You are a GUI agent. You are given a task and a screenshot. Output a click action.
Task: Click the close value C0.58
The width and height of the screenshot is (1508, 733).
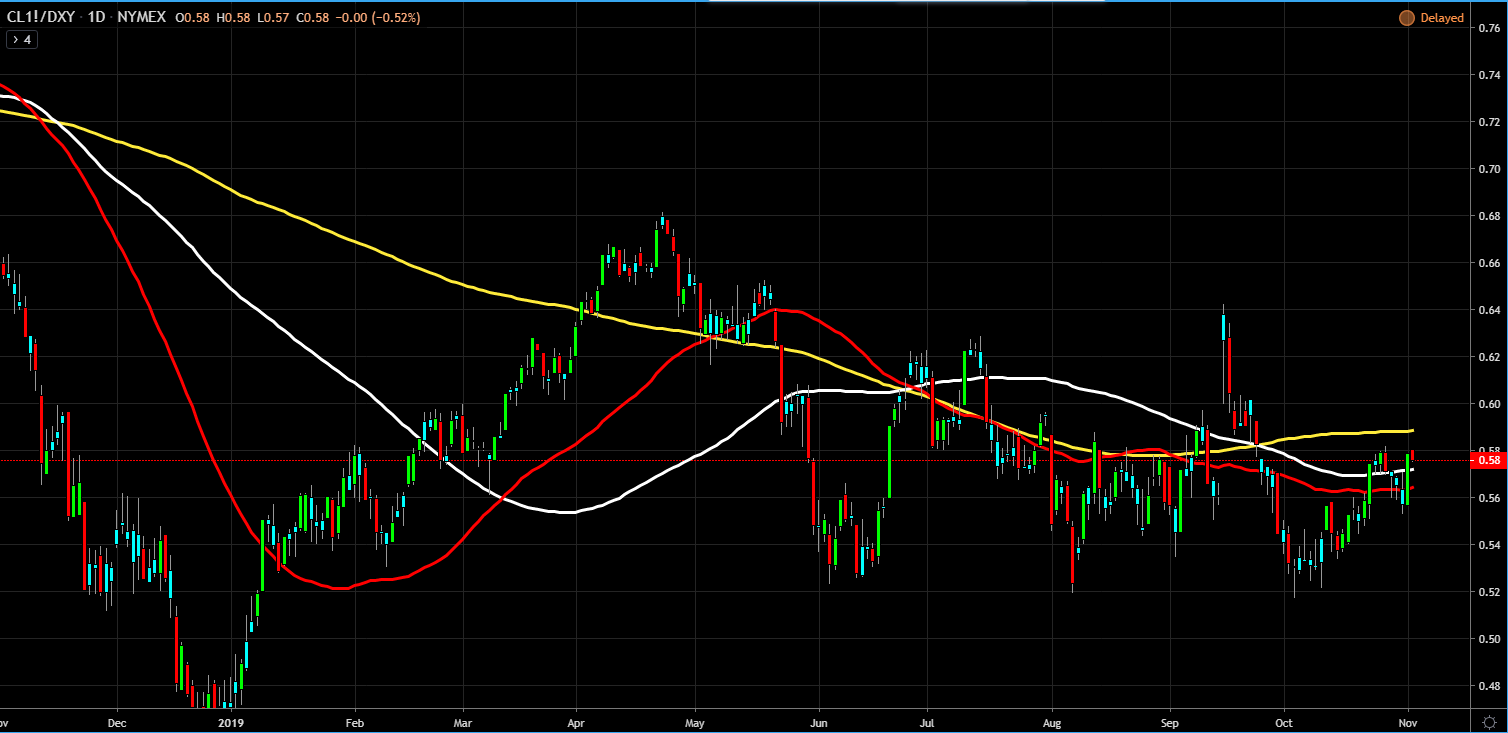coord(313,18)
